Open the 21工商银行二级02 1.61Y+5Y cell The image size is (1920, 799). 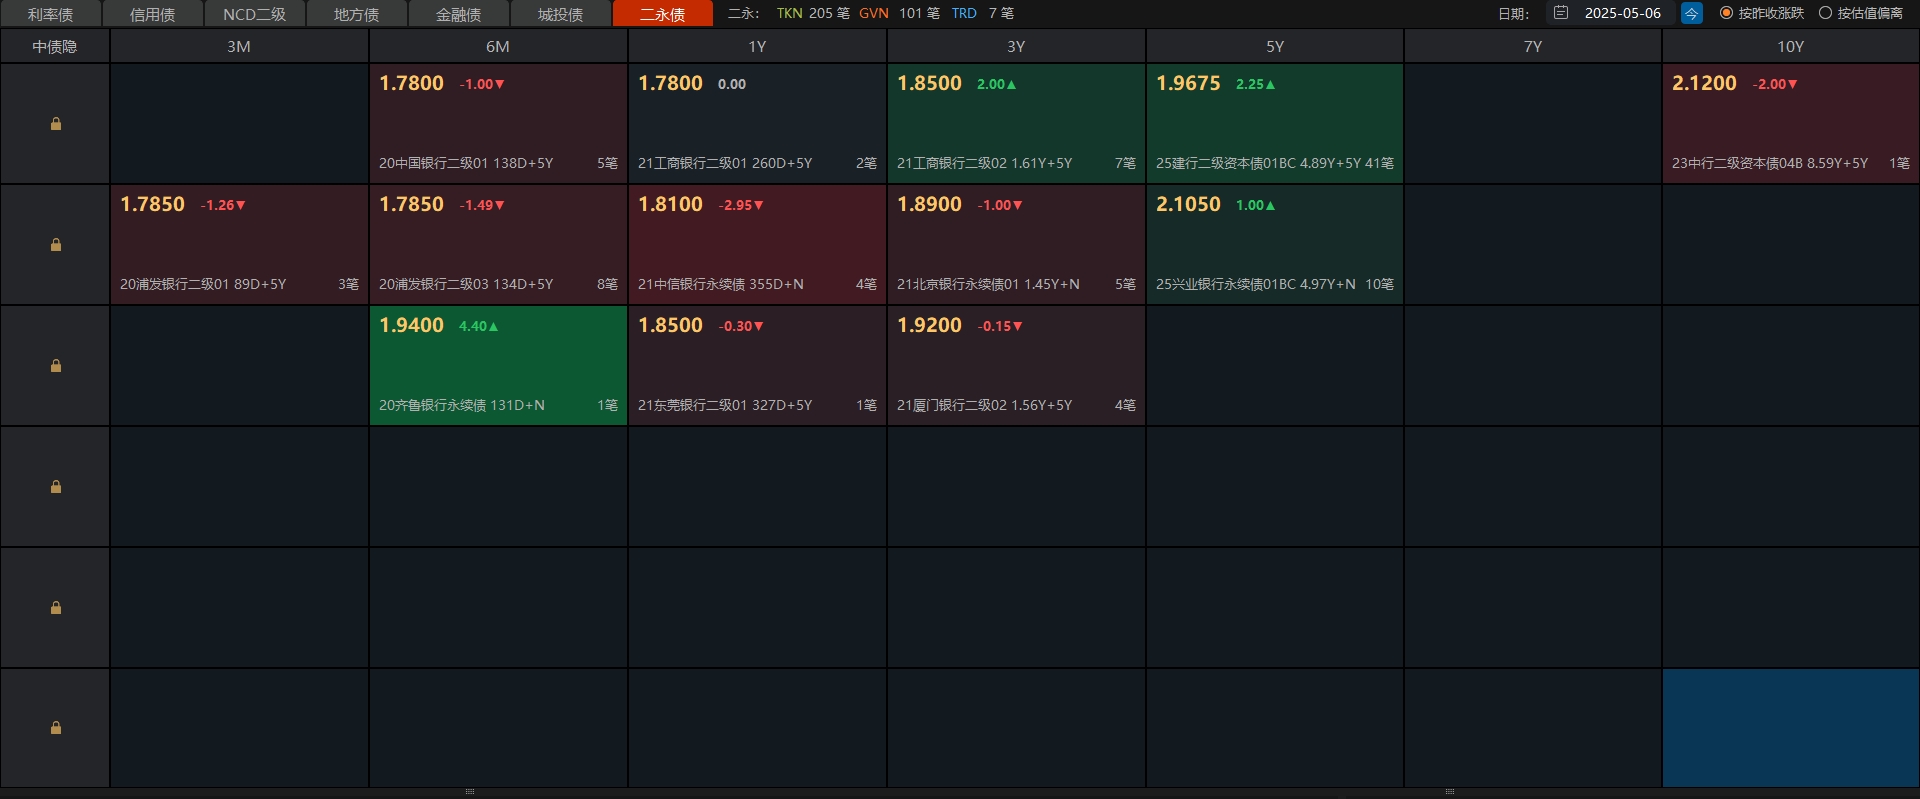[x=1016, y=124]
